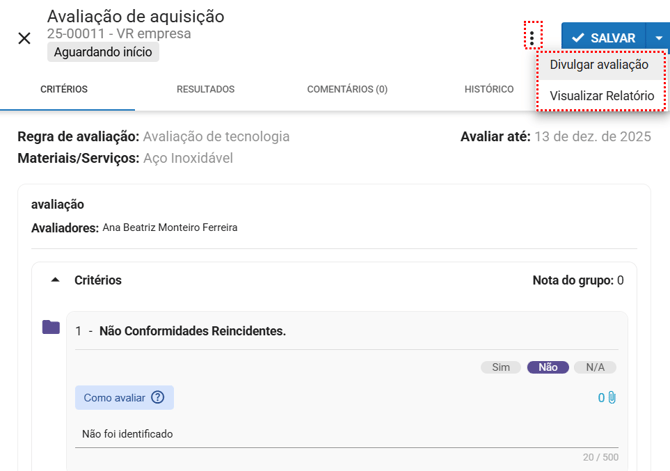Click the checkmark icon on Salvar button
This screenshot has height=471, width=670.
click(x=578, y=38)
